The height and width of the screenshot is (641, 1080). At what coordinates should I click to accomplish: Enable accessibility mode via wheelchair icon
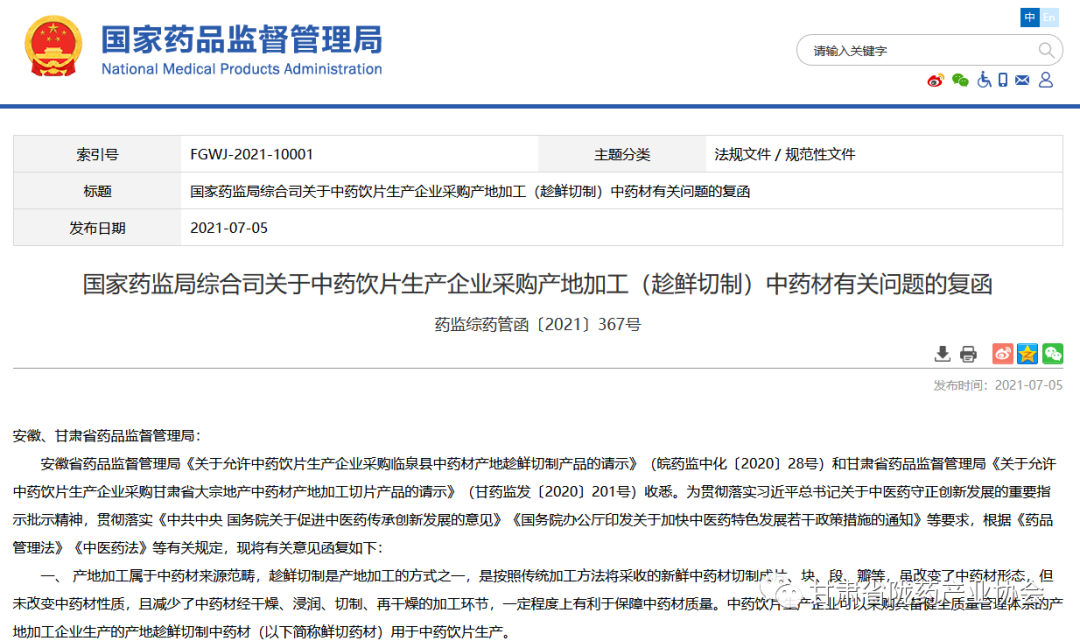pos(983,80)
